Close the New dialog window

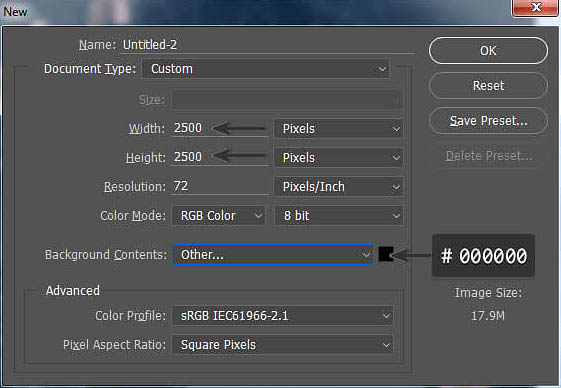coord(535,8)
